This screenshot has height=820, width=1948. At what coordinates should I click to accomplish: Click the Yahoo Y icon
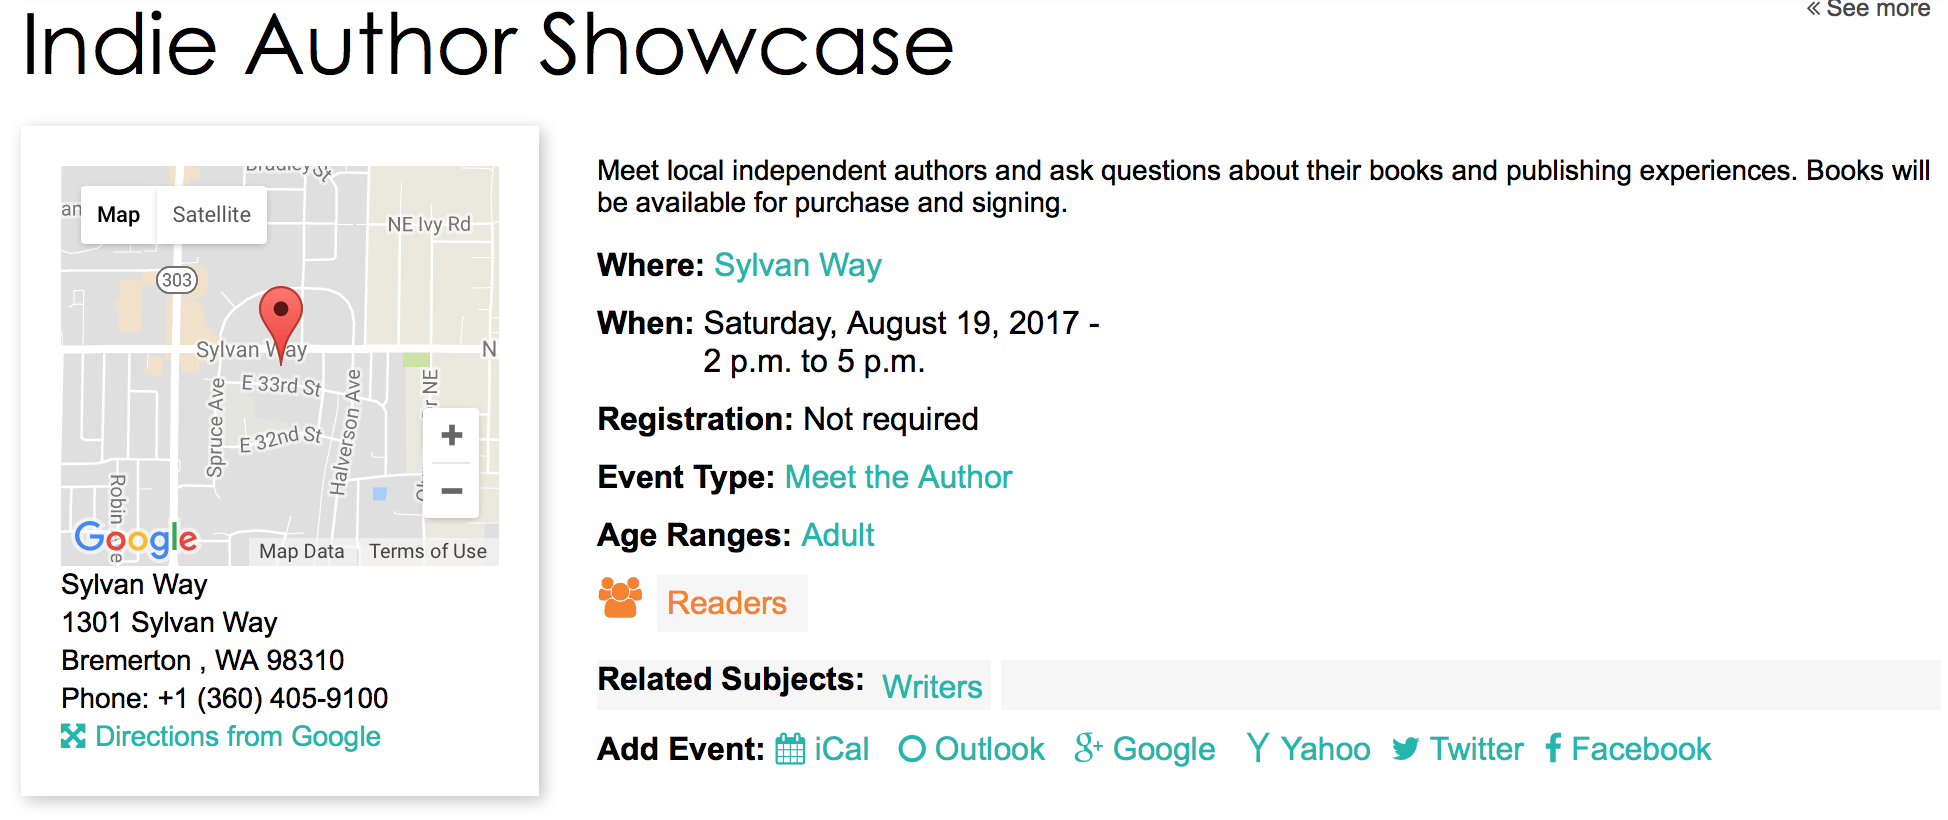coord(1258,748)
